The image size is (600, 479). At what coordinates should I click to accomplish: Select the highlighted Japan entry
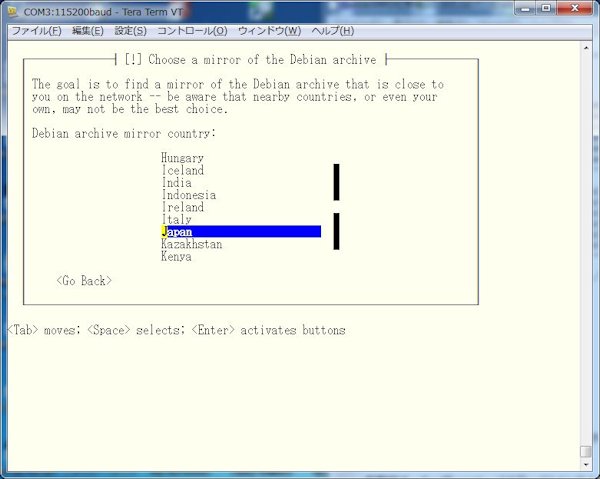[x=241, y=231]
